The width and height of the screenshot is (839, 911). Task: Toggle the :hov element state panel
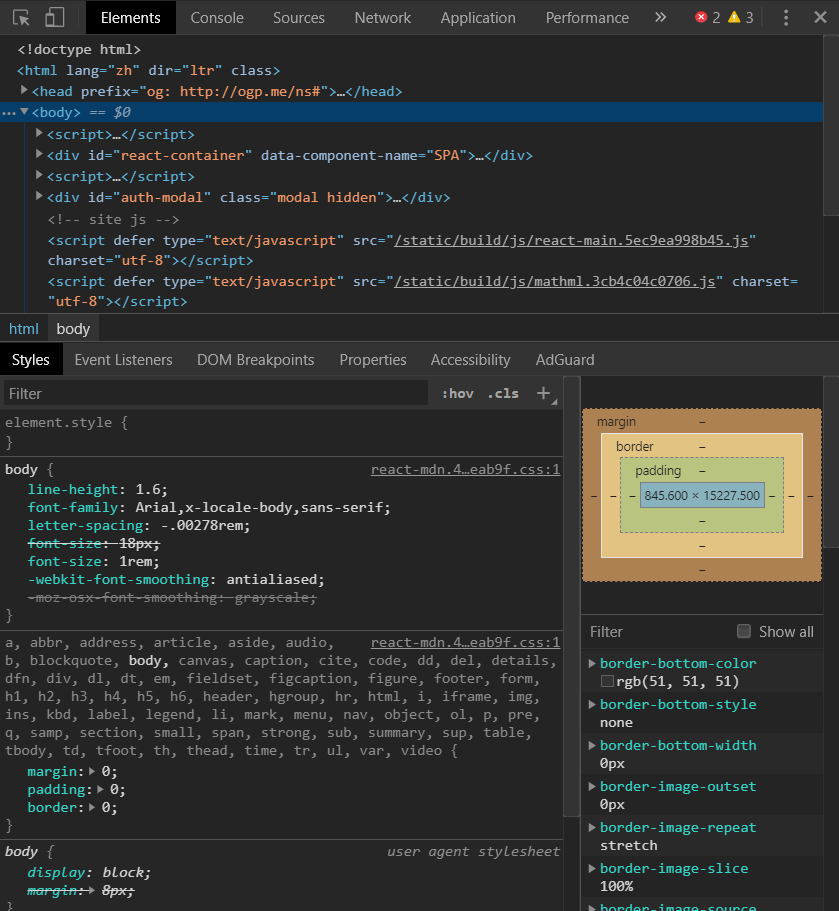pyautogui.click(x=457, y=393)
